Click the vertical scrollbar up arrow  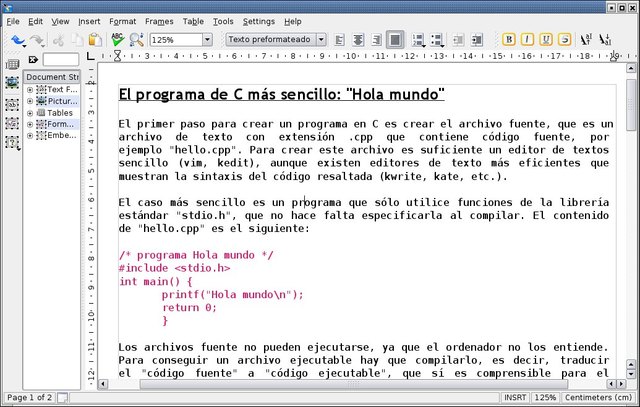[x=631, y=68]
